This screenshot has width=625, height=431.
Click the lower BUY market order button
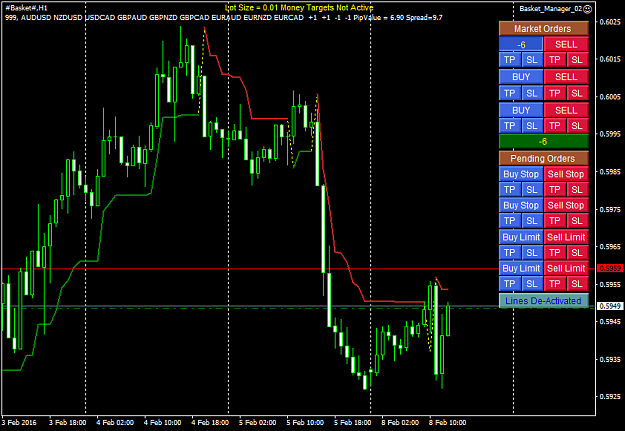click(x=521, y=110)
